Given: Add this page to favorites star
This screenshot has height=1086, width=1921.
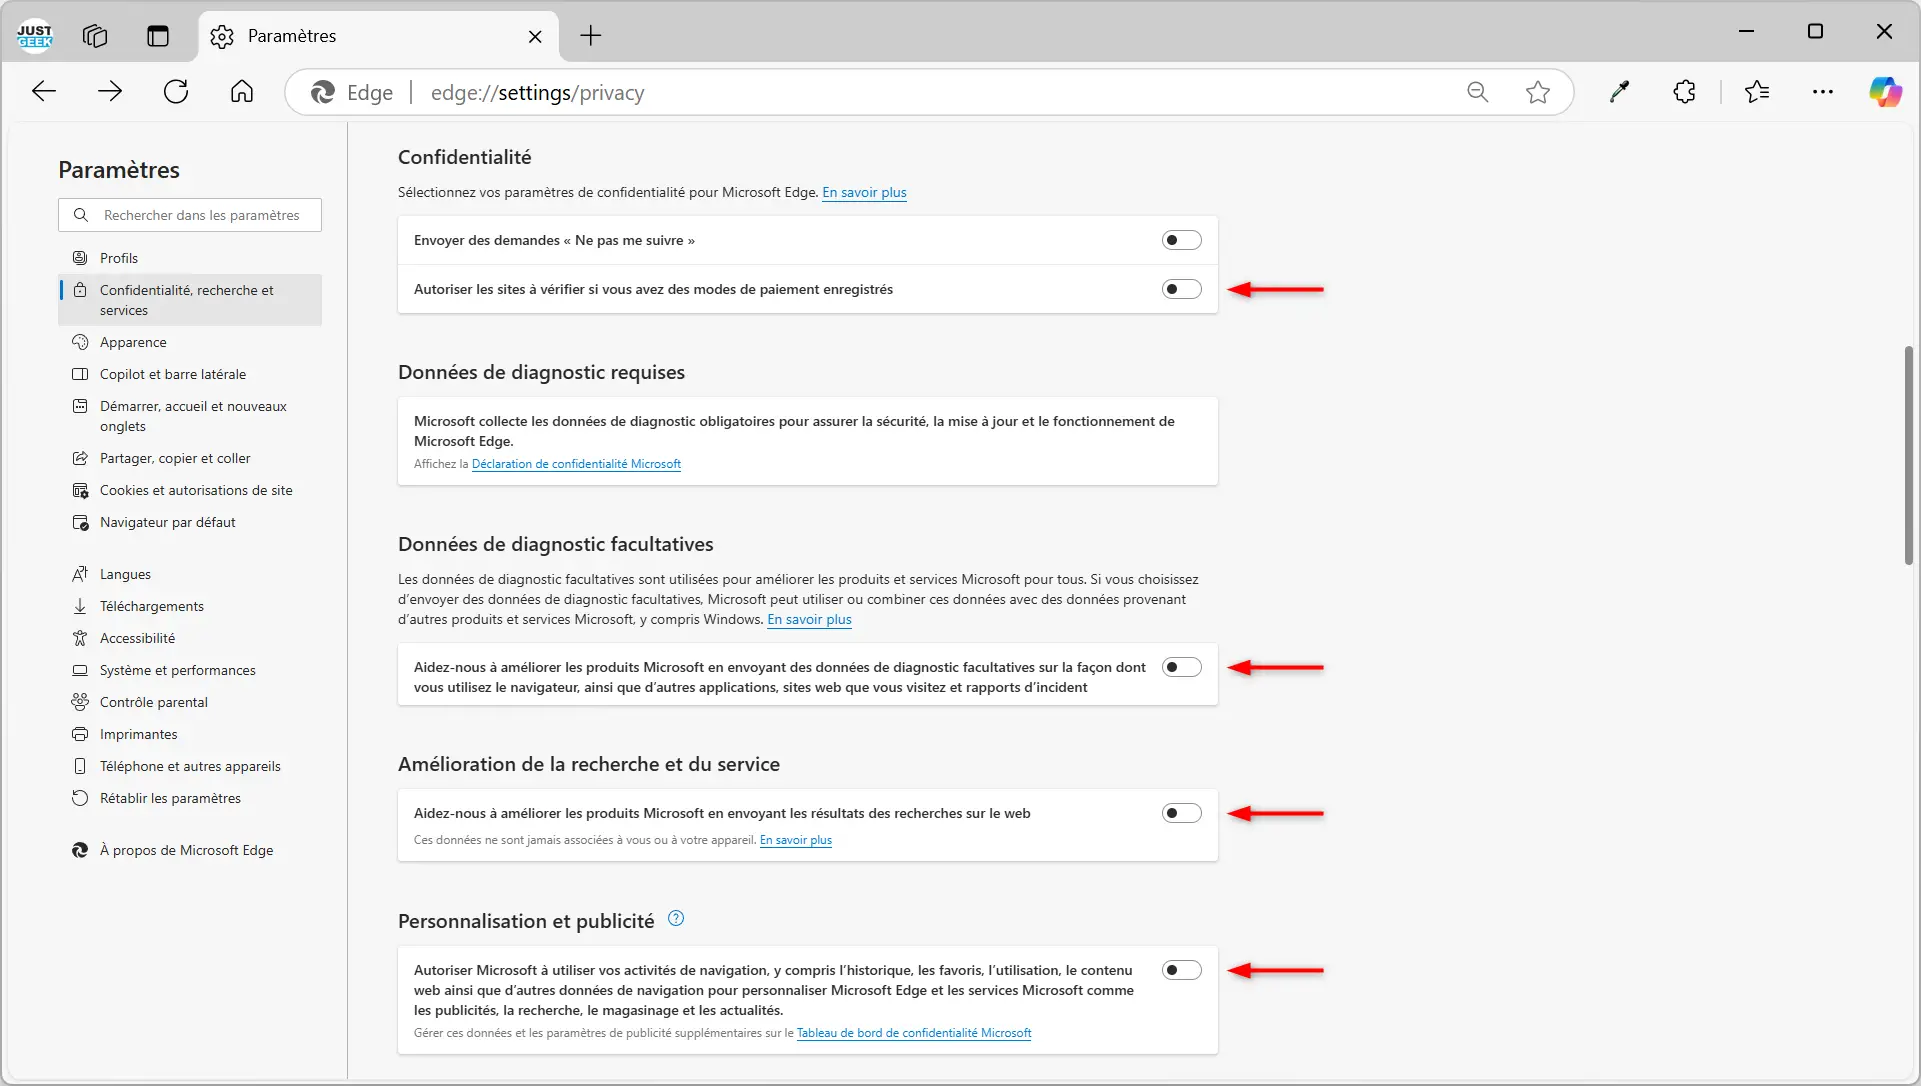Looking at the screenshot, I should [x=1537, y=92].
